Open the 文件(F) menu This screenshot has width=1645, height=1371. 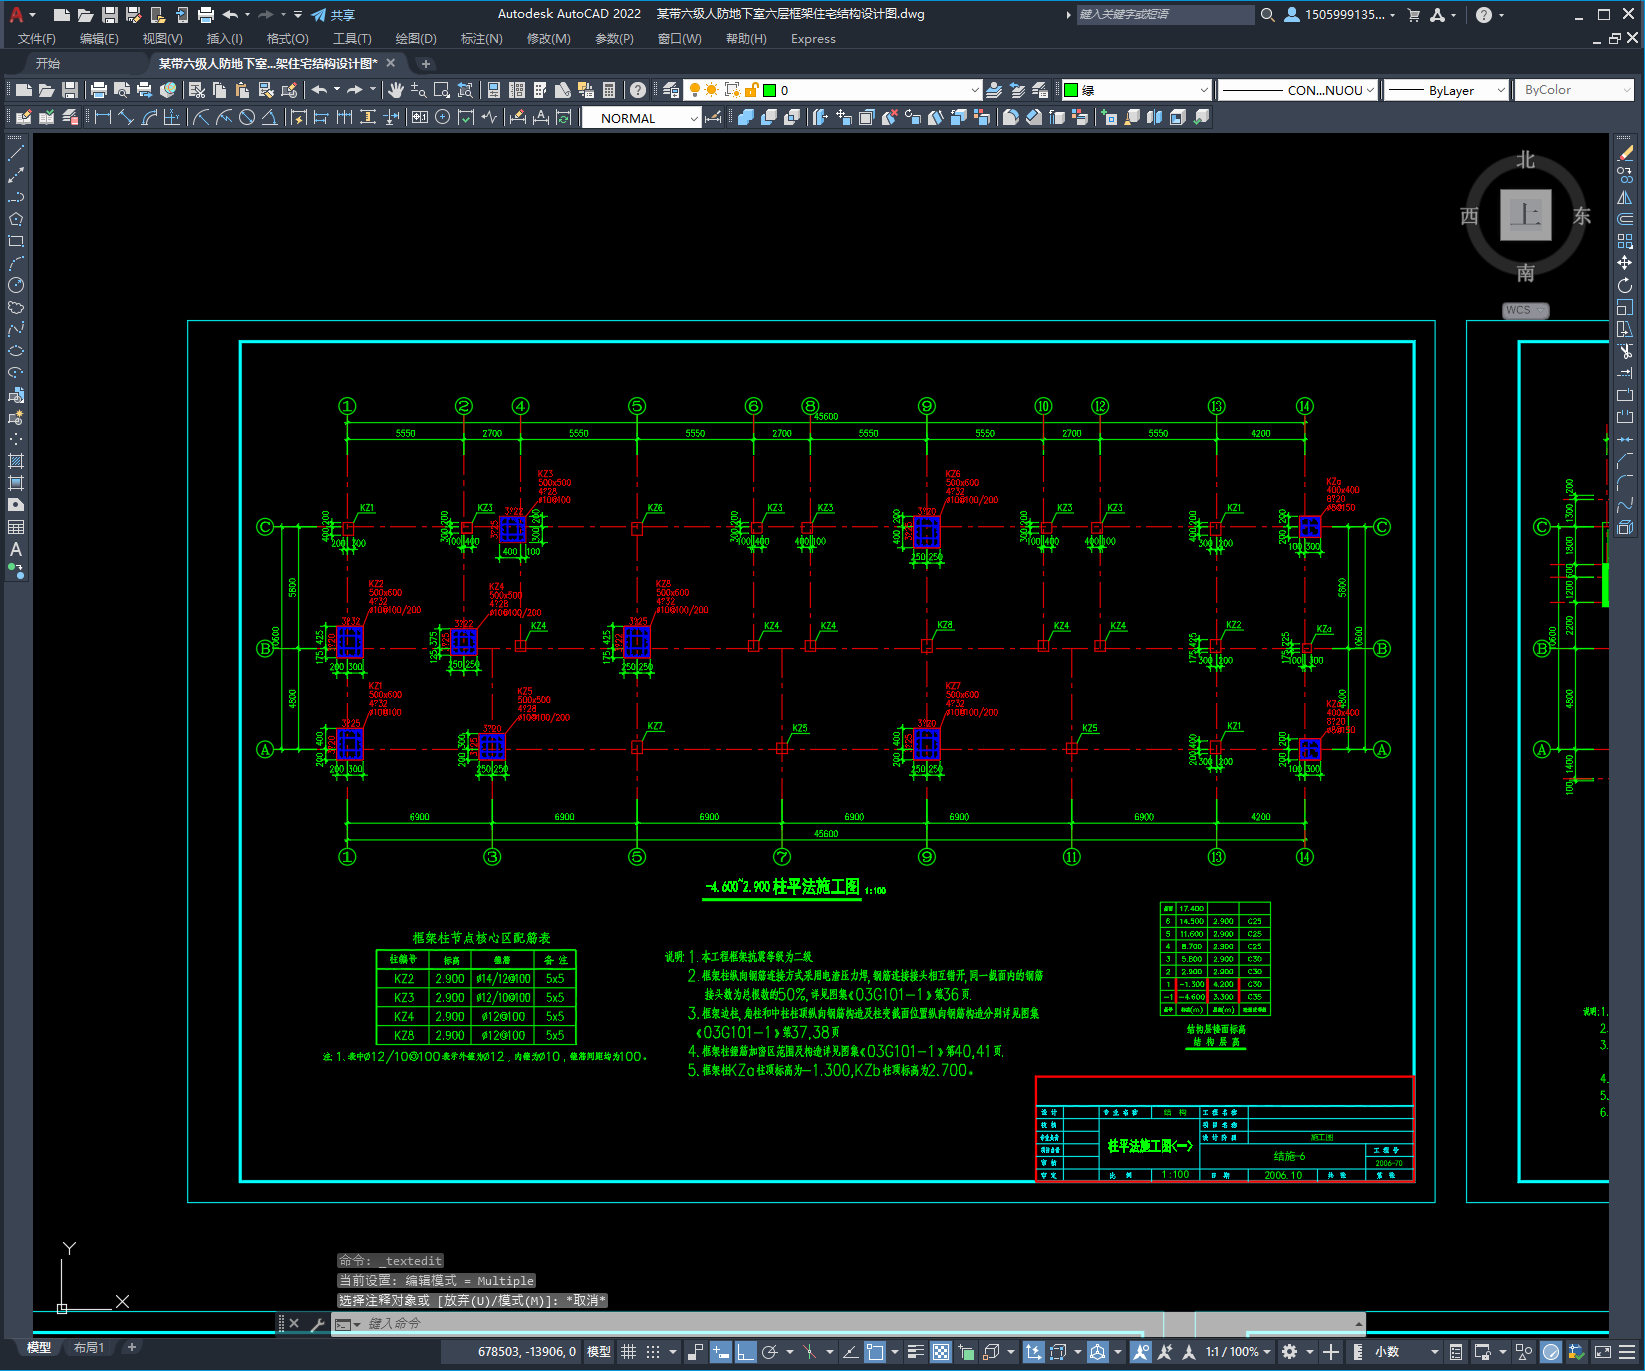(x=37, y=39)
